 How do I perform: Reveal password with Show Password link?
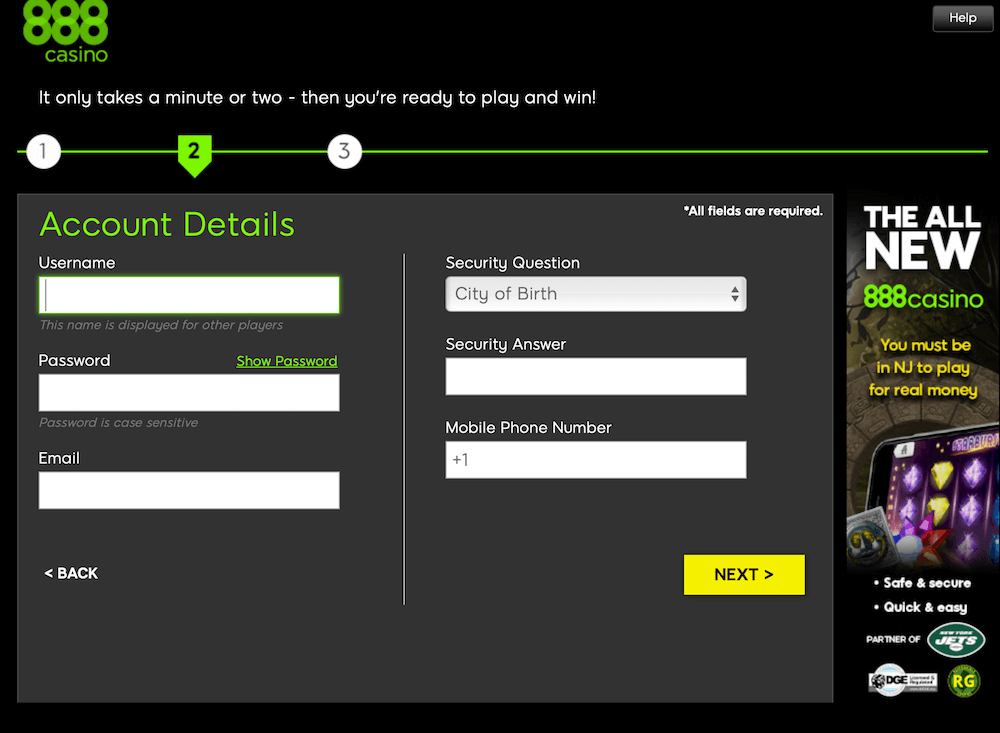[287, 361]
